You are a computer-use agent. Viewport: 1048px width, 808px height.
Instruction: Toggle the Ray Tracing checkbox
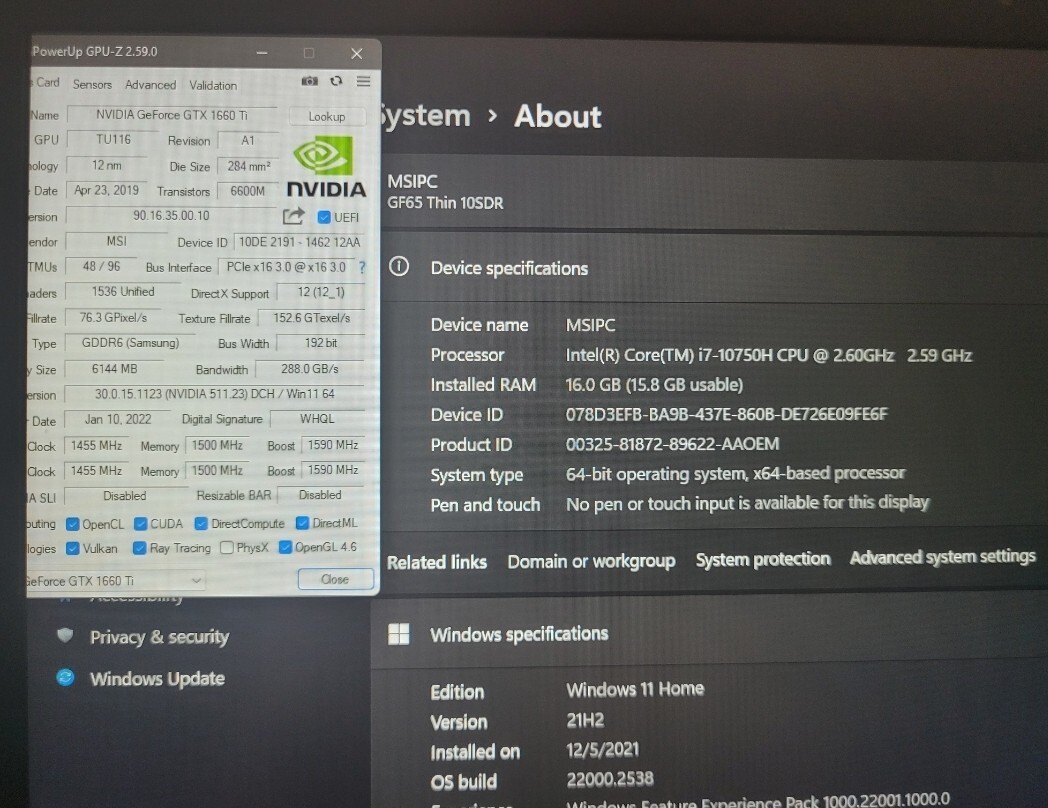[x=140, y=548]
